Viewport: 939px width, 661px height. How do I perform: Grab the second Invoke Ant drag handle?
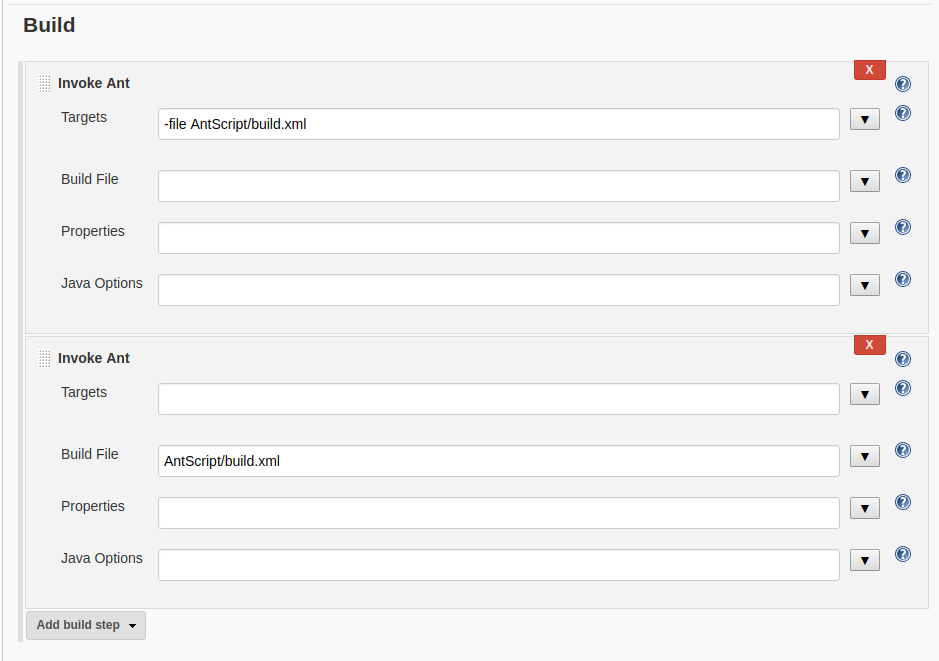click(x=44, y=358)
